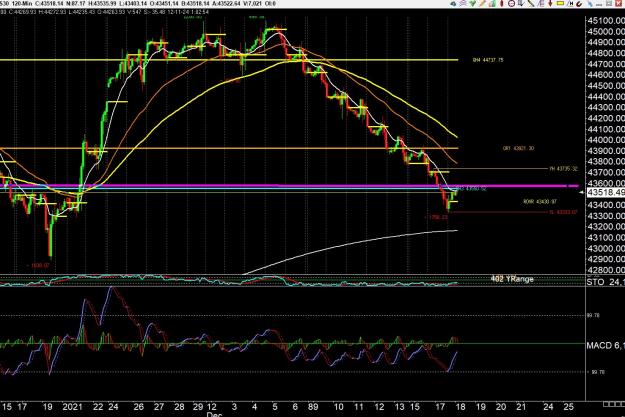
Task: Select the diagonal trend line tool
Action: tap(531, 4)
